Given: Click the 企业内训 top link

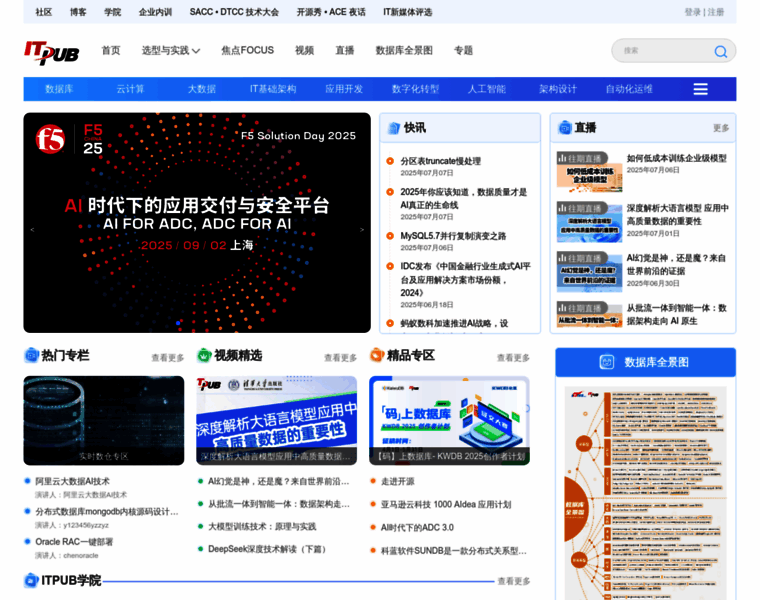Looking at the screenshot, I should 155,12.
